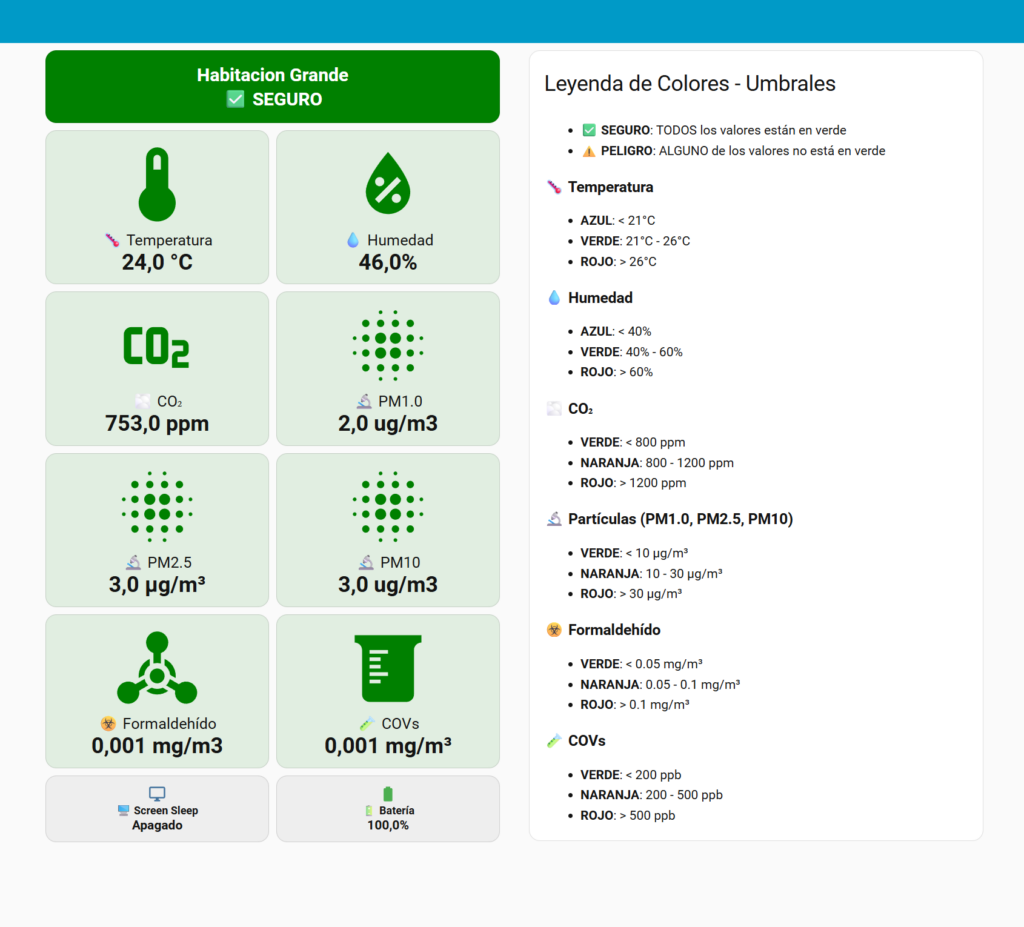Image resolution: width=1024 pixels, height=927 pixels.
Task: Click test tube emoji beside legend COVs heading
Action: 554,741
